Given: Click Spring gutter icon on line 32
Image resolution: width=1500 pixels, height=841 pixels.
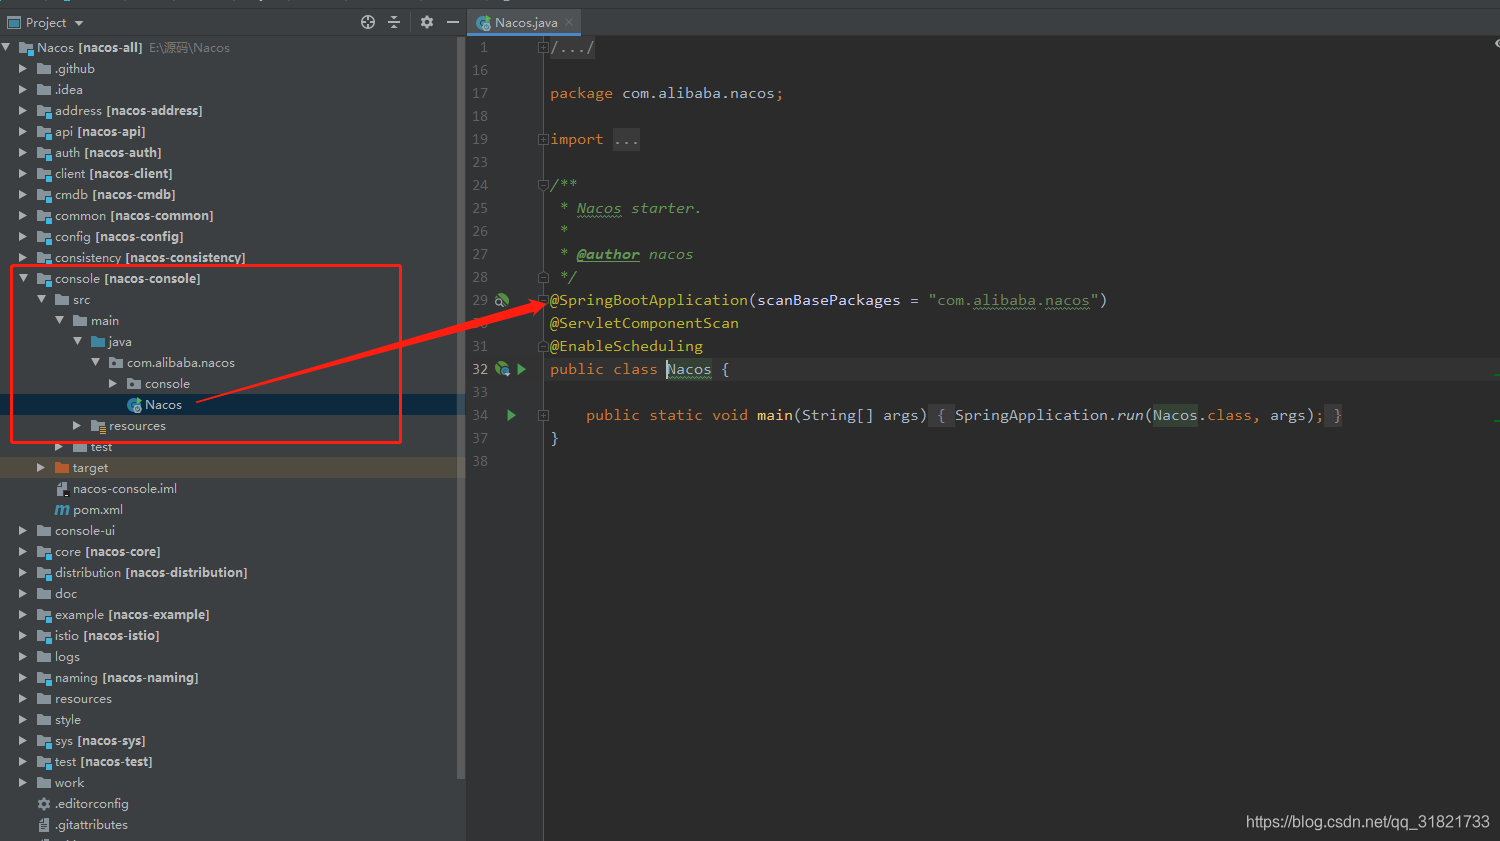Looking at the screenshot, I should (502, 369).
